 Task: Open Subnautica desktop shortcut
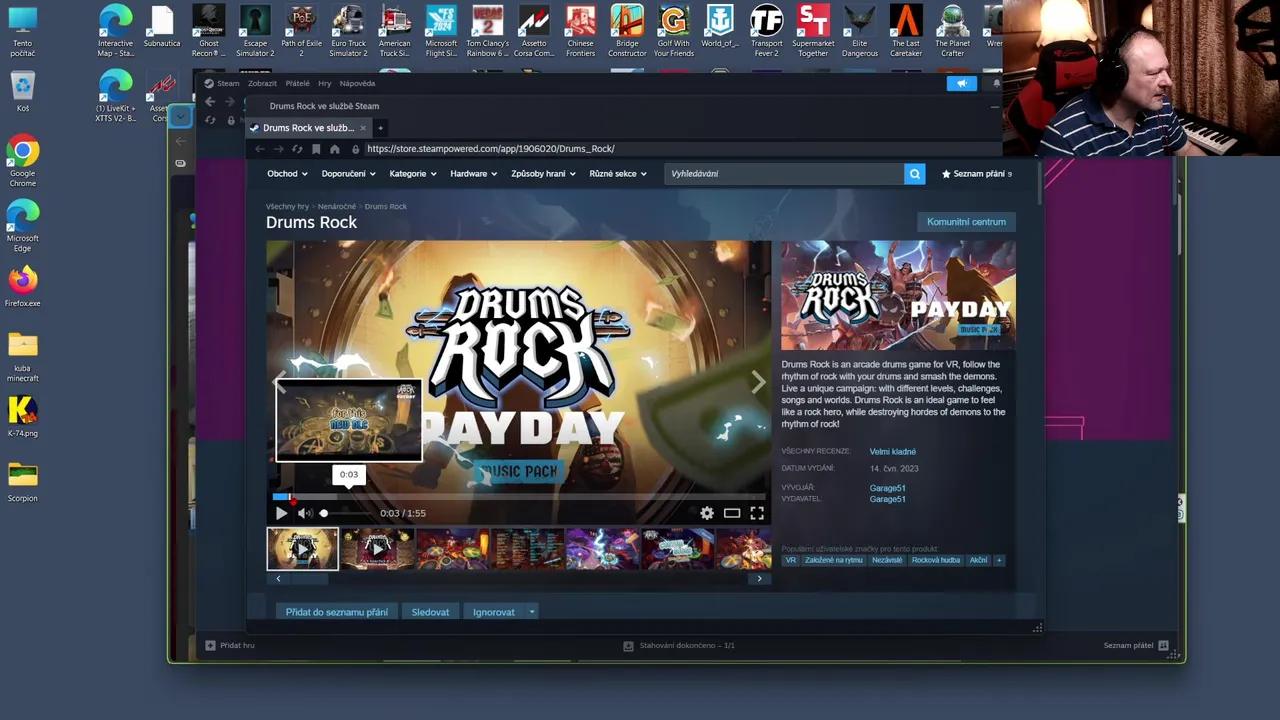(162, 29)
